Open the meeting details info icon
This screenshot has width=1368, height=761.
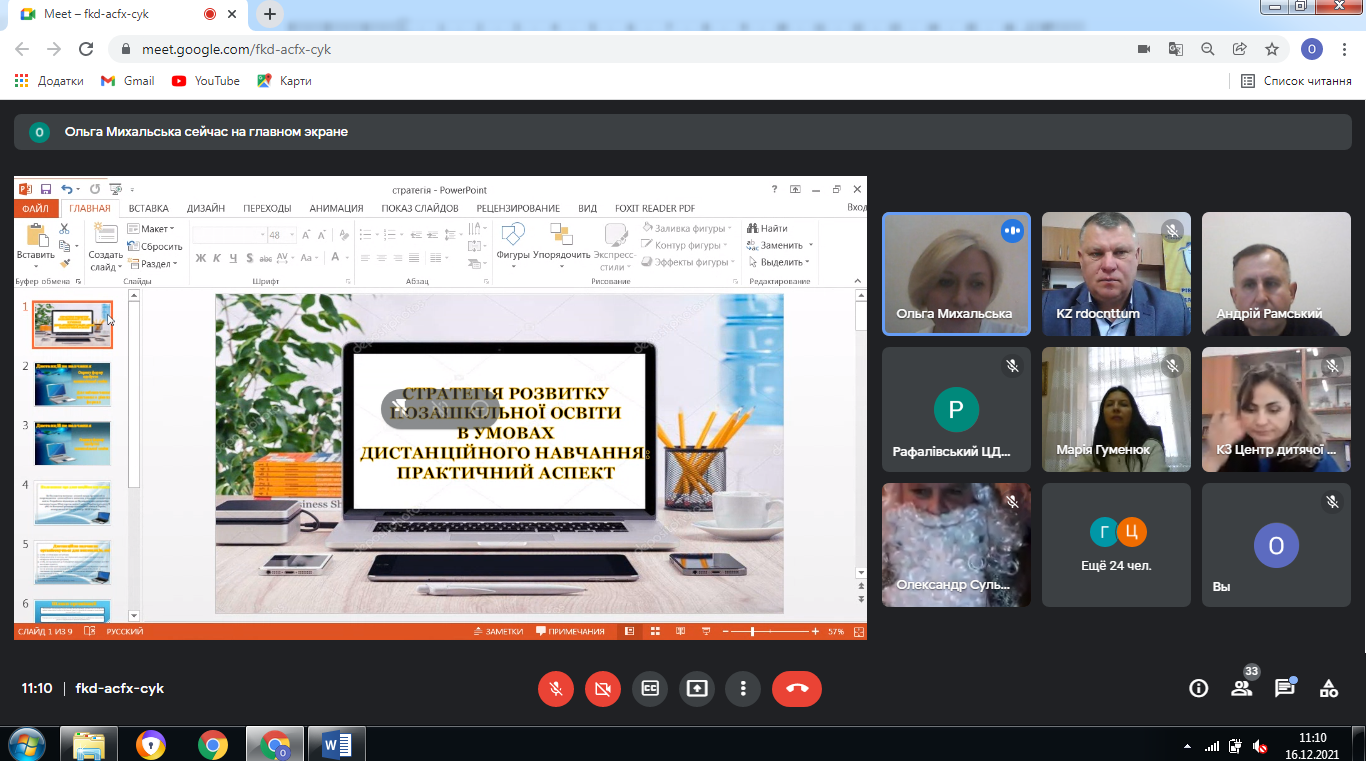(x=1198, y=688)
